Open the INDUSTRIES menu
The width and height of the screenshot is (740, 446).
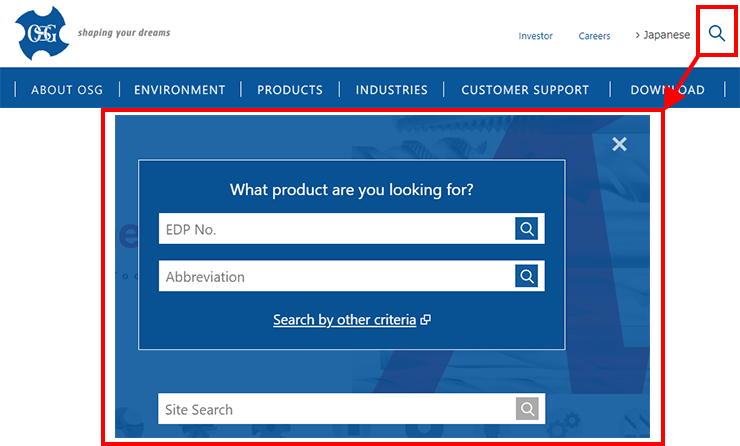(x=391, y=90)
